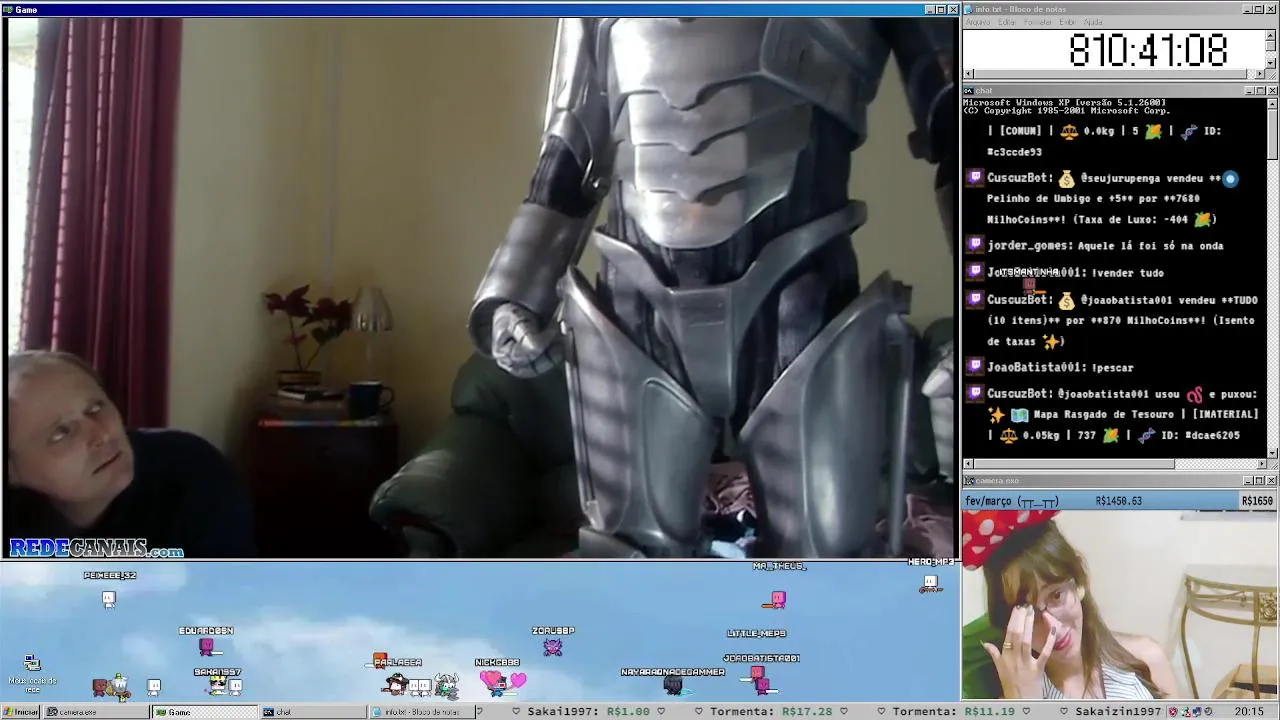Click Sakaizin1997 name in bottom ticker

point(1118,712)
